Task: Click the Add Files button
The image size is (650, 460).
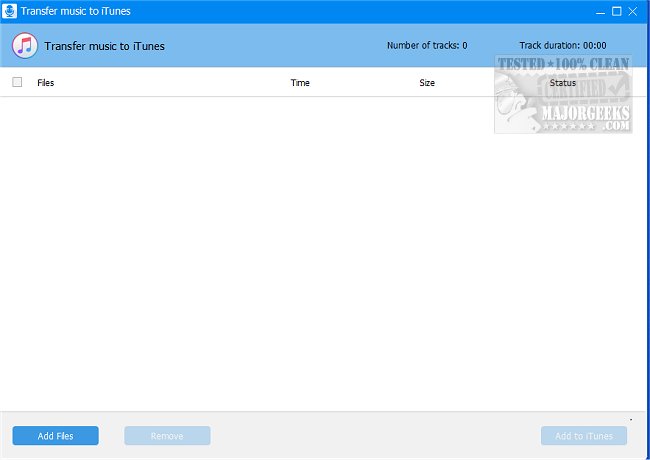Action: coord(56,436)
